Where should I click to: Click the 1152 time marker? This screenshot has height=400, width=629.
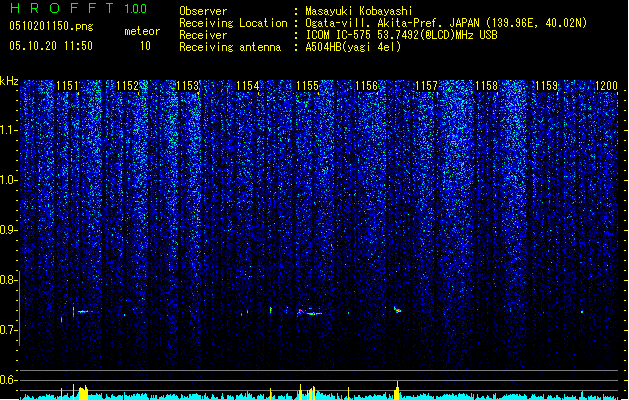(127, 86)
